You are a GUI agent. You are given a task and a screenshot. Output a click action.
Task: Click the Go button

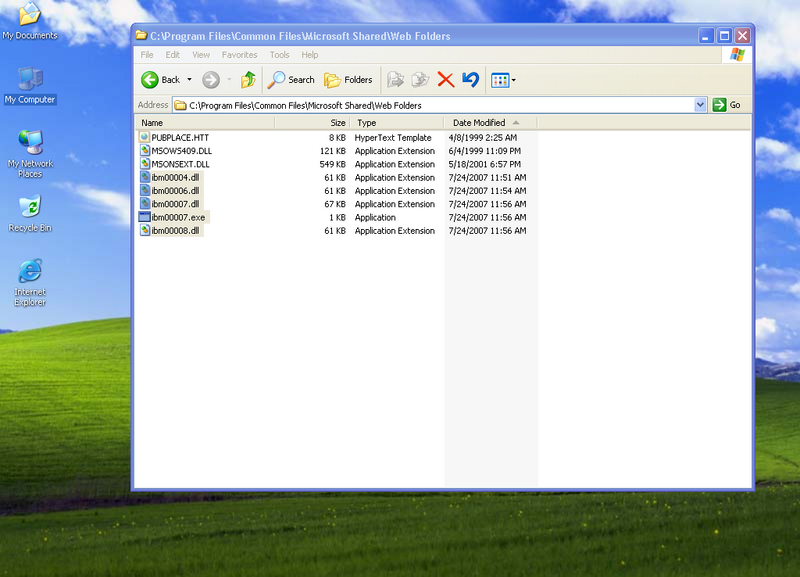click(727, 105)
